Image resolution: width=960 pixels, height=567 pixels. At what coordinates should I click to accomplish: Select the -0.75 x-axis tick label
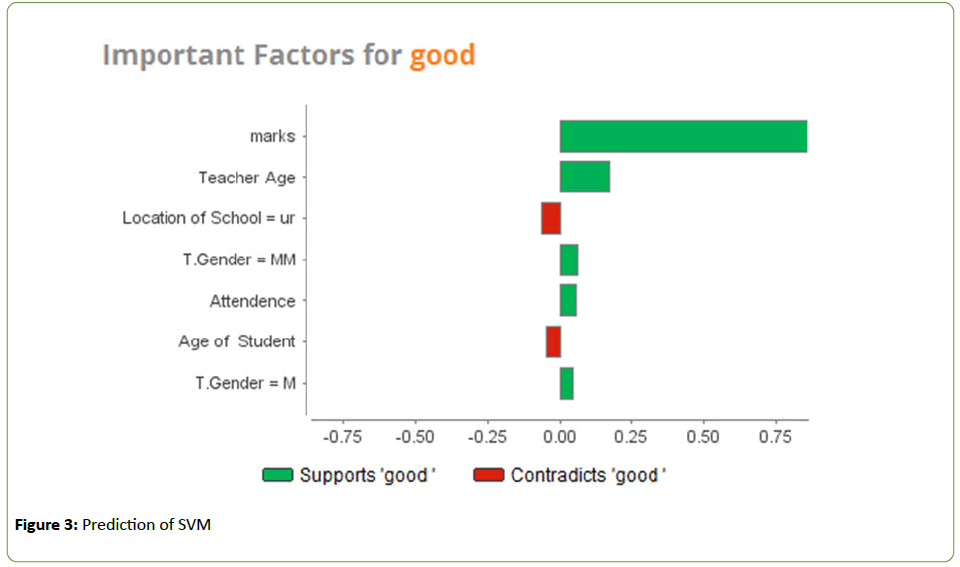[x=343, y=438]
